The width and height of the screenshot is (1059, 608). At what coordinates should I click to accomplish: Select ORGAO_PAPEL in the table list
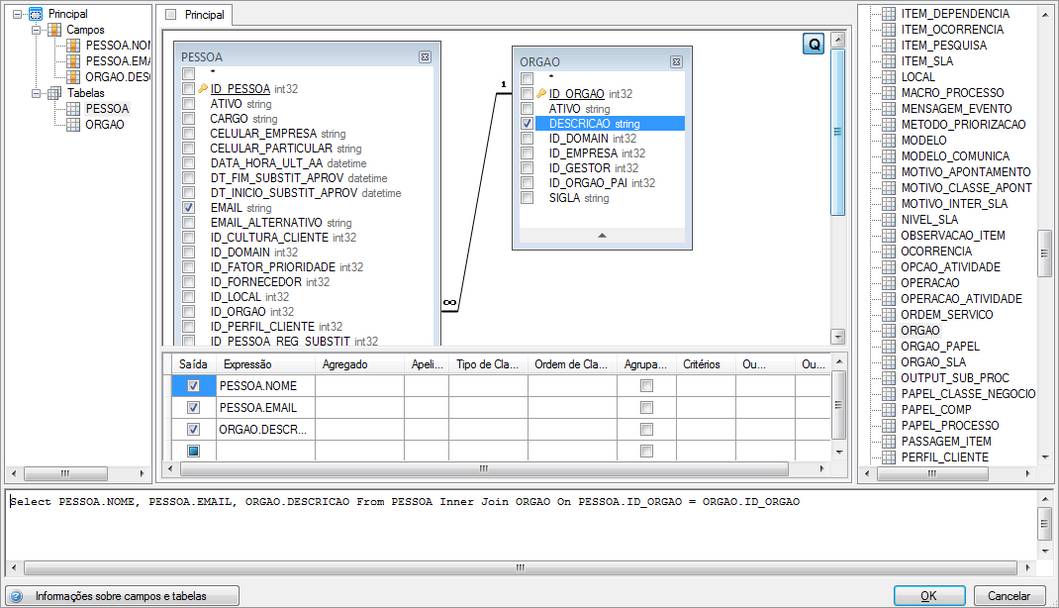[939, 347]
